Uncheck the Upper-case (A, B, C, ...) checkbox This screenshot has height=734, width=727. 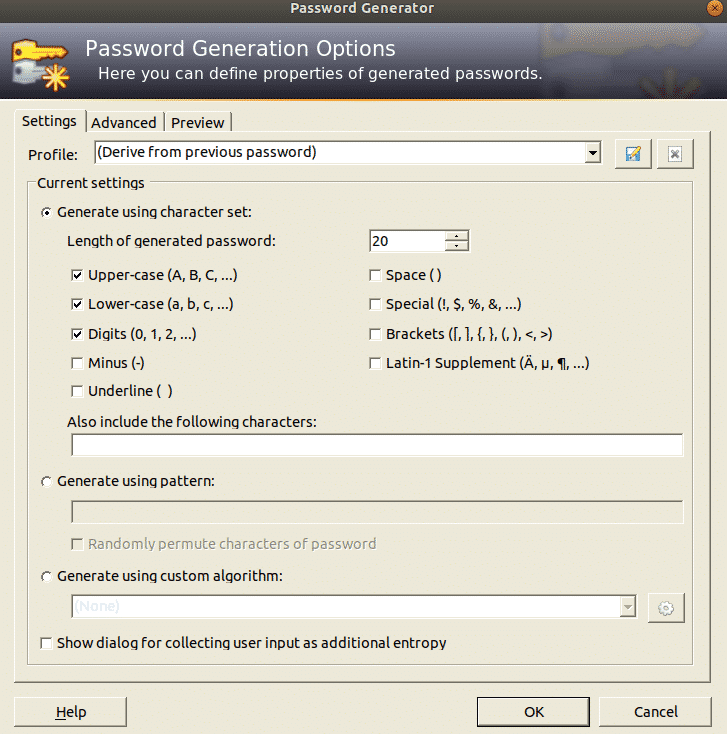(78, 275)
